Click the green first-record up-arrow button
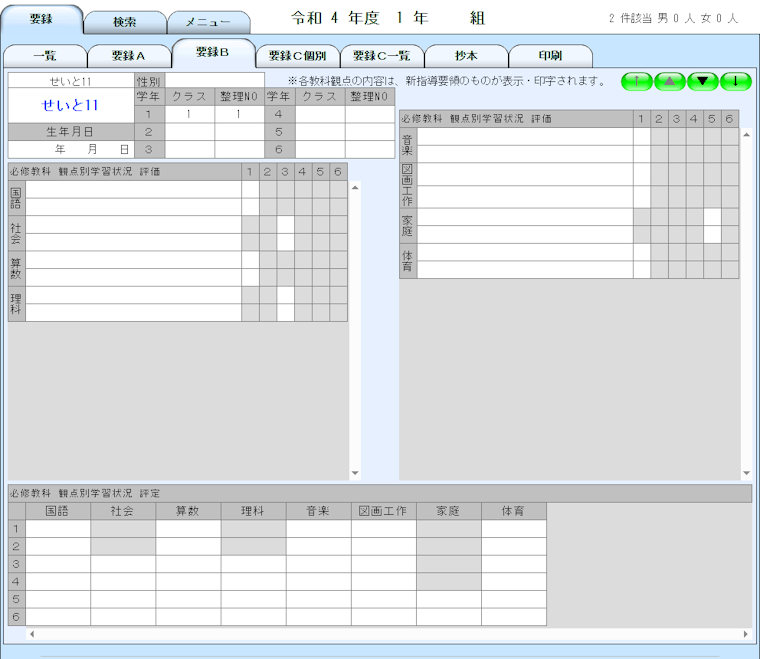760x659 pixels. 636,81
